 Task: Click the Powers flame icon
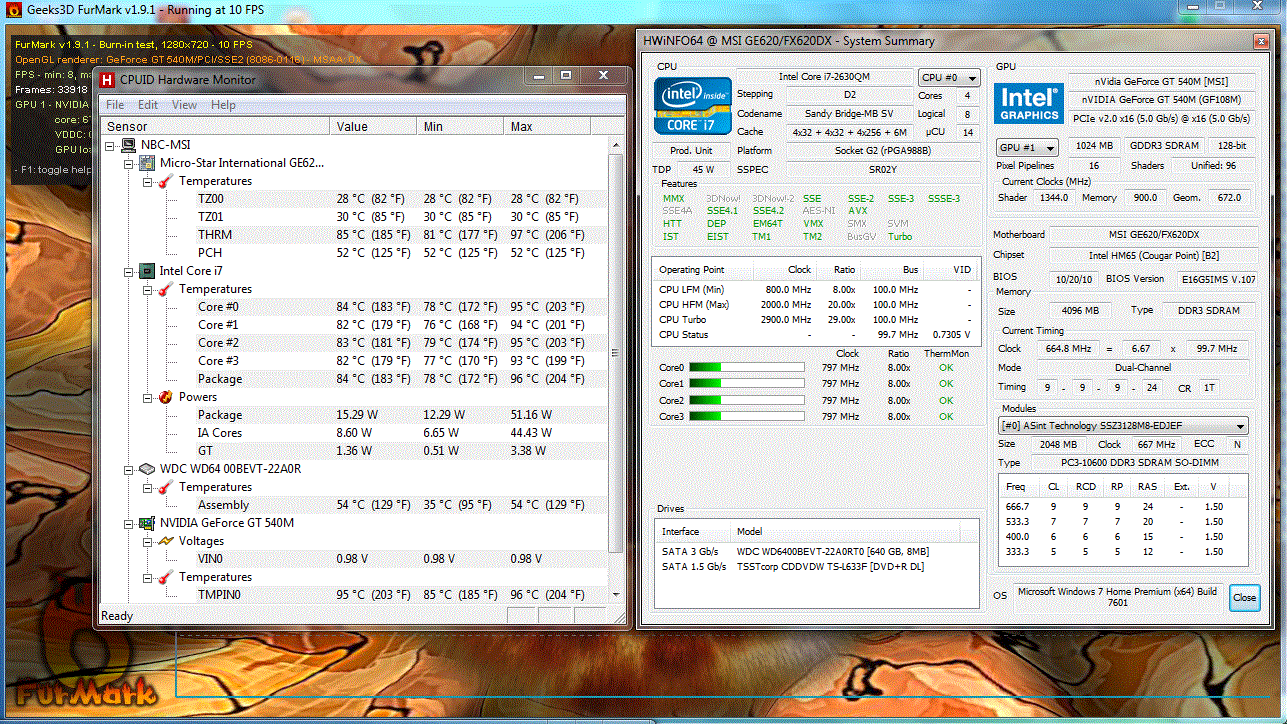coord(166,397)
